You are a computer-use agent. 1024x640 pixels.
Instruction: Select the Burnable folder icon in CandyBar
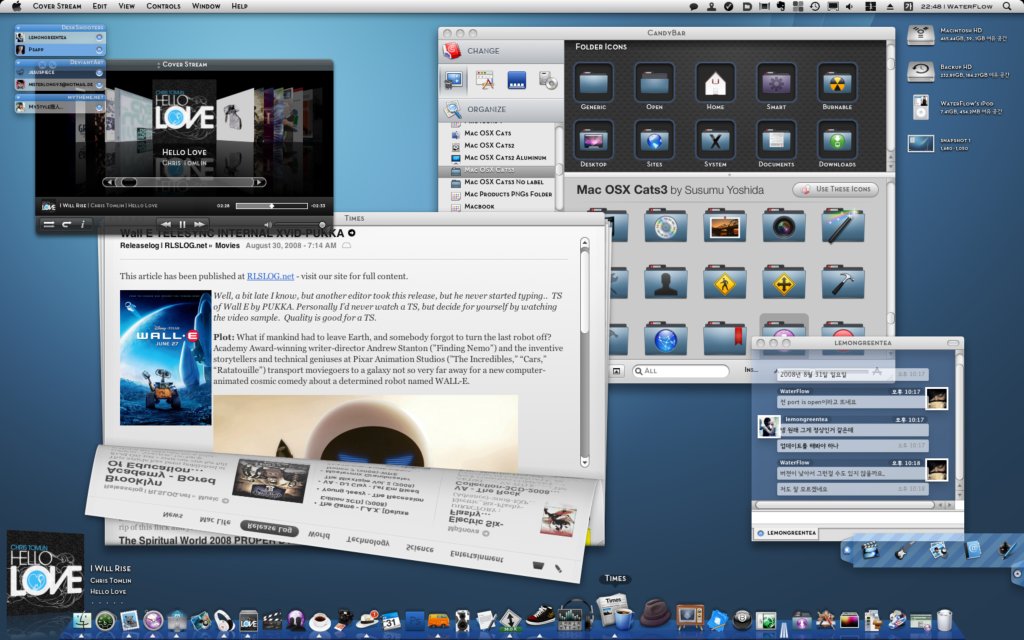[837, 83]
